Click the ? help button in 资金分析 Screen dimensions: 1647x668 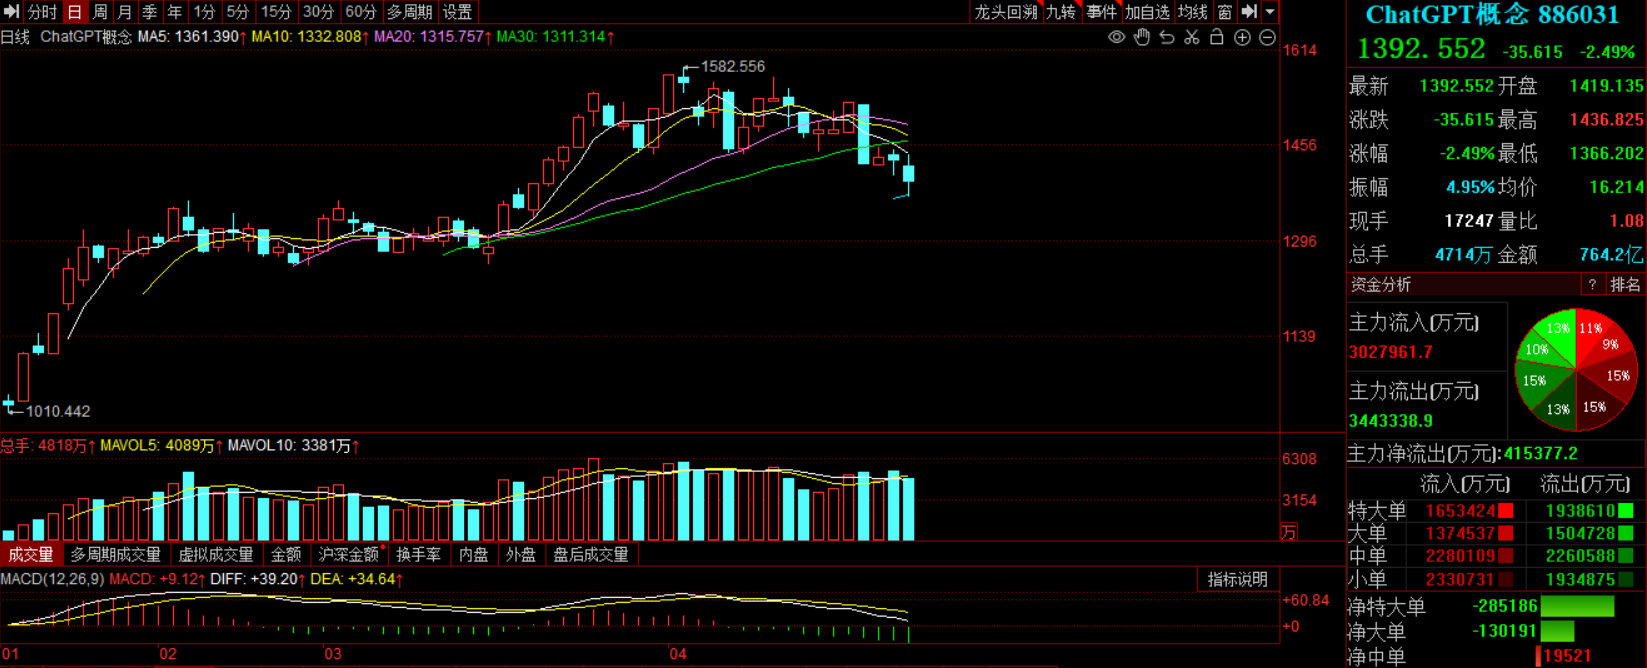pyautogui.click(x=1592, y=285)
